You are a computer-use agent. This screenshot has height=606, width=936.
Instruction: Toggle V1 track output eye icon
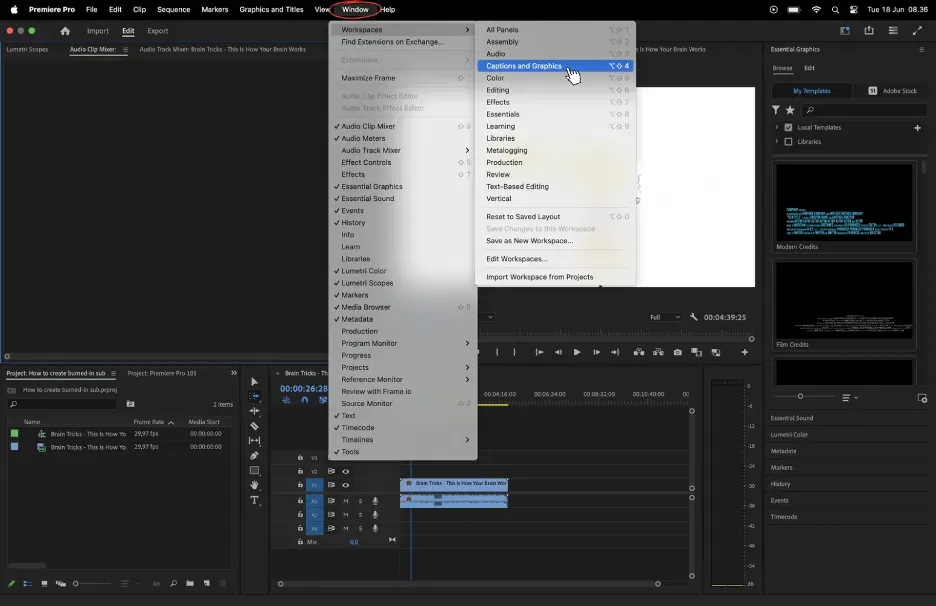click(x=346, y=485)
